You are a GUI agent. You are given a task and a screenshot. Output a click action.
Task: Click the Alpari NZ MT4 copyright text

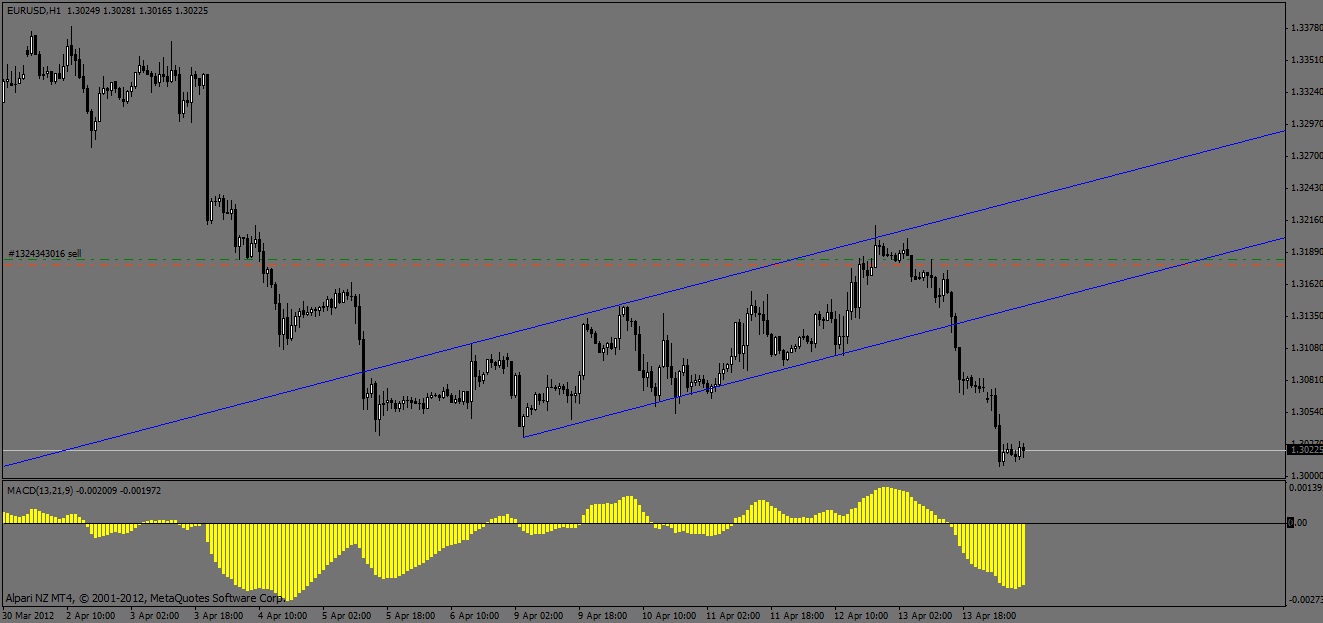pos(145,596)
